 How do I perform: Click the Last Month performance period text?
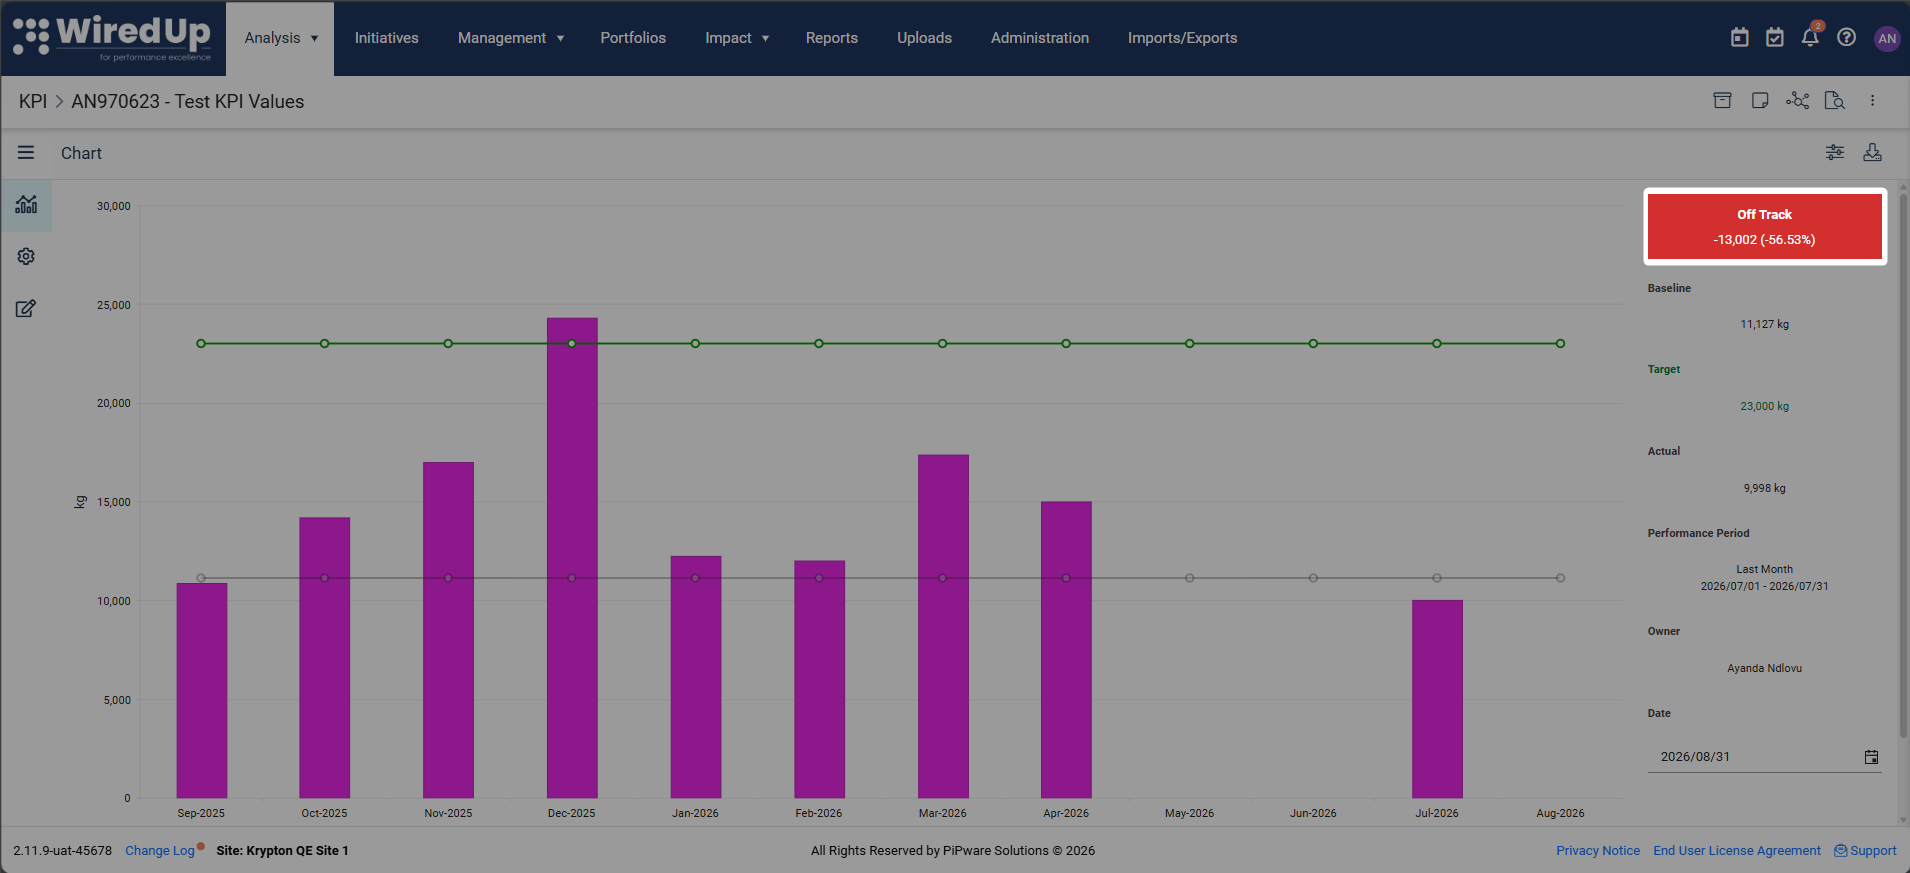point(1764,569)
